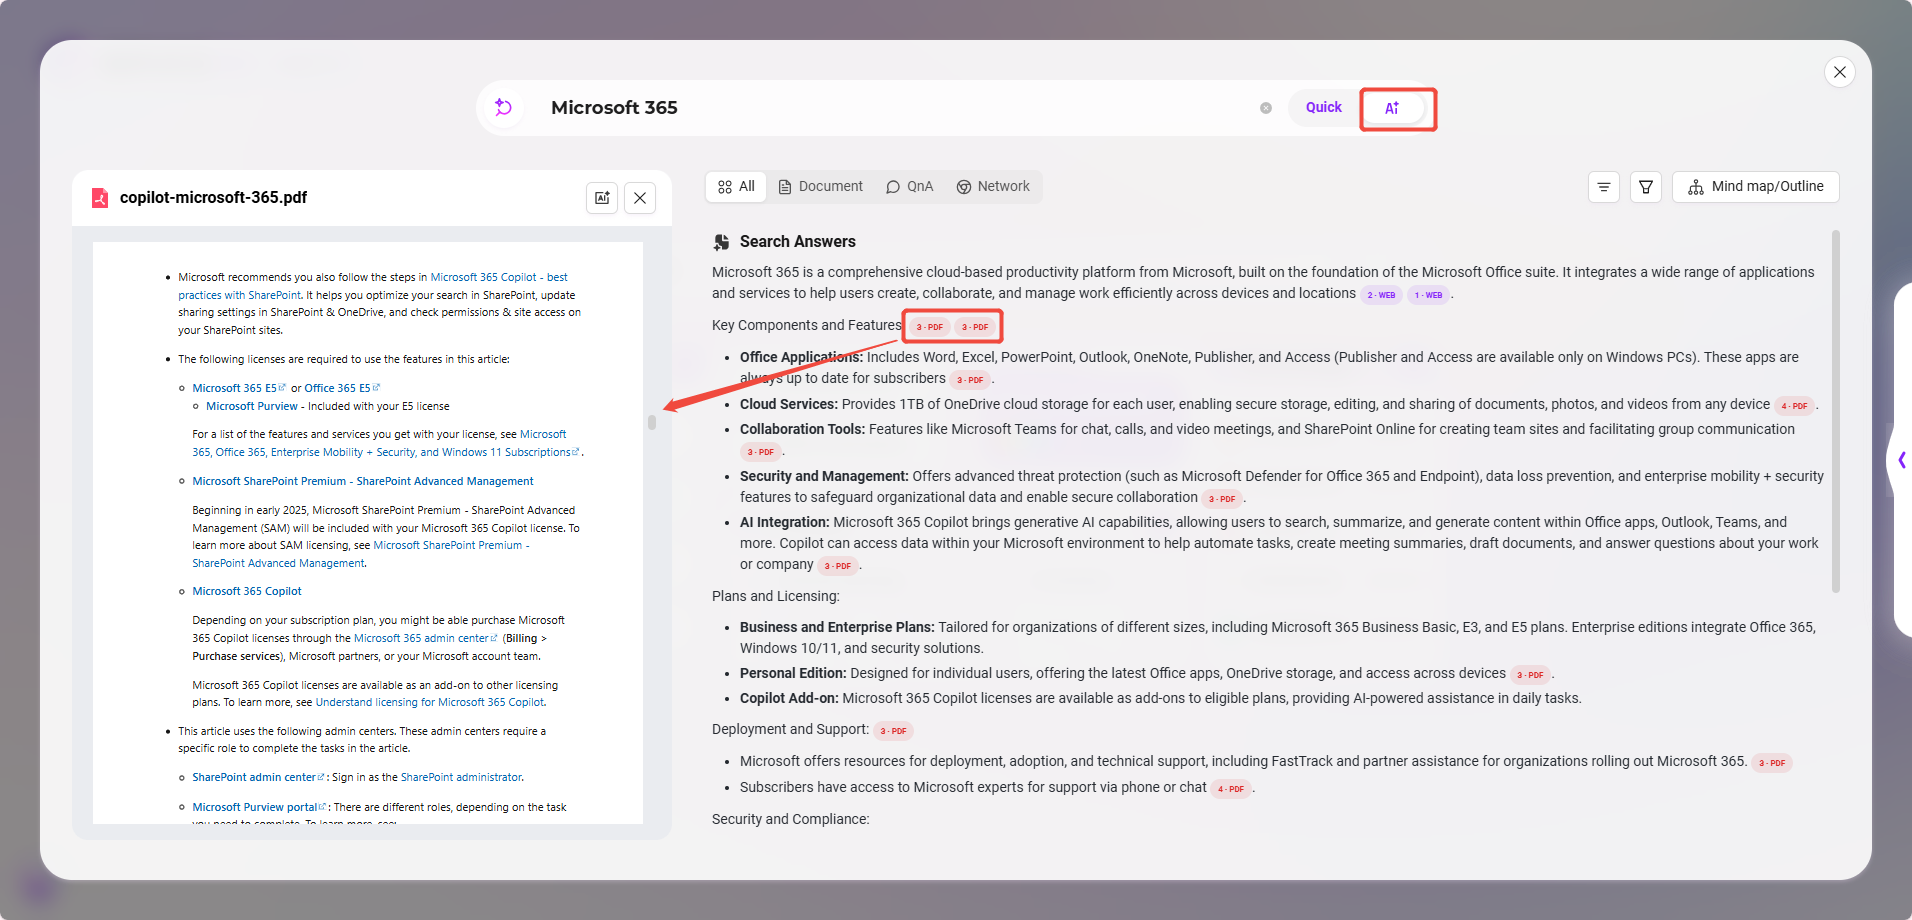Select the Document tab
The height and width of the screenshot is (920, 1912).
pos(821,187)
